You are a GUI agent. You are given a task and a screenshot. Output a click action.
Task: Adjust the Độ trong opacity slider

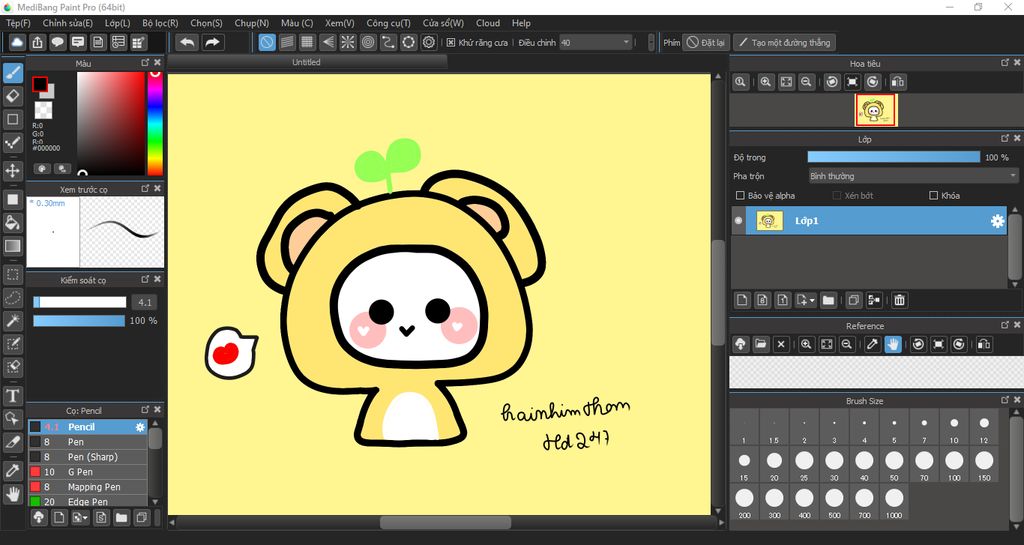(893, 157)
